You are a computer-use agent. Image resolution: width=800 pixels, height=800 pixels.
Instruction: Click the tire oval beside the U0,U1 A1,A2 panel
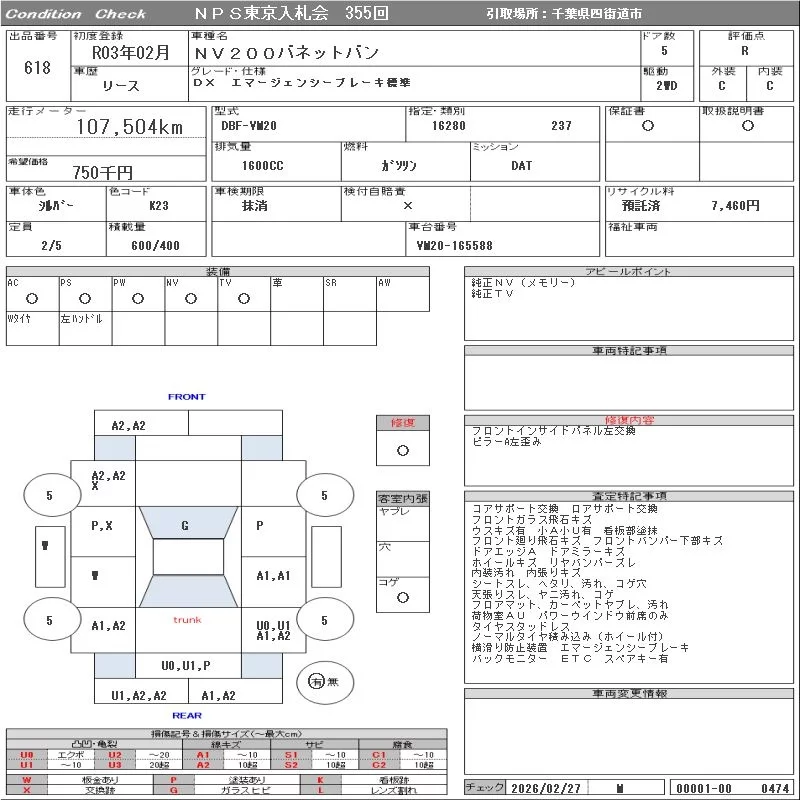tap(324, 621)
